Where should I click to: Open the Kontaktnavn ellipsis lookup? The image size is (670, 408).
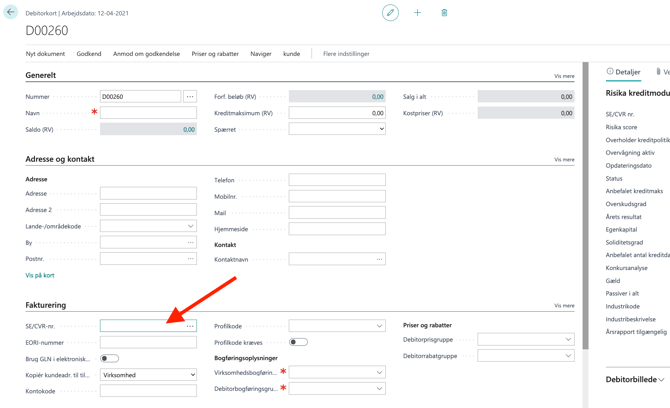click(379, 259)
